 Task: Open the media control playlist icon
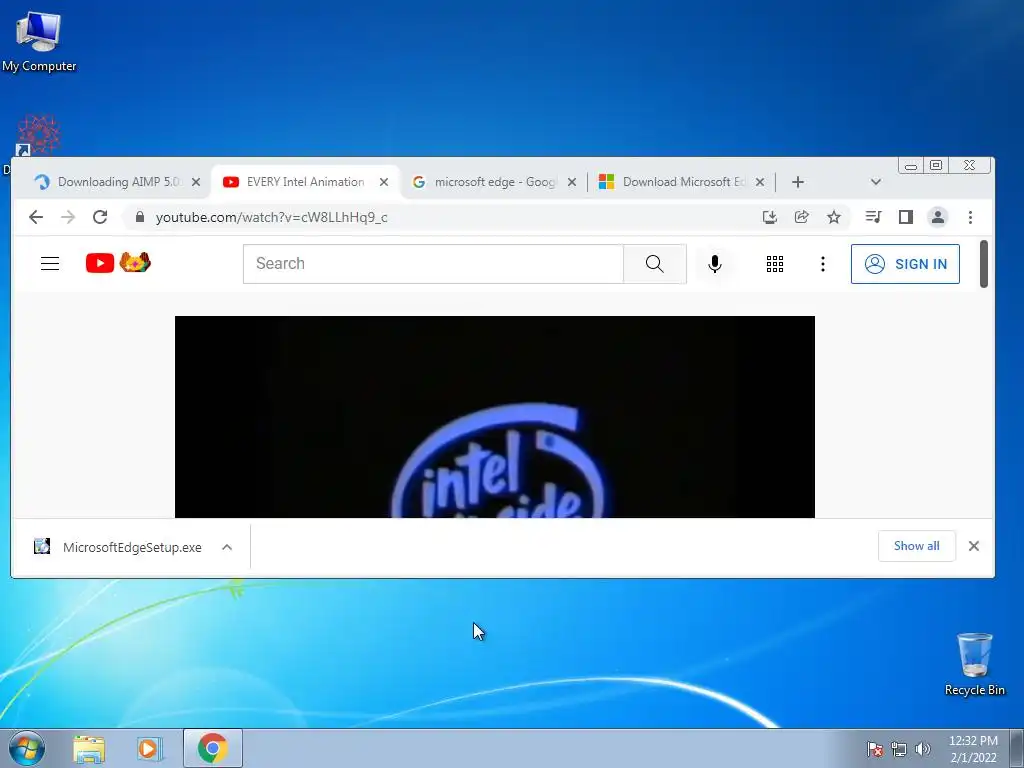873,217
